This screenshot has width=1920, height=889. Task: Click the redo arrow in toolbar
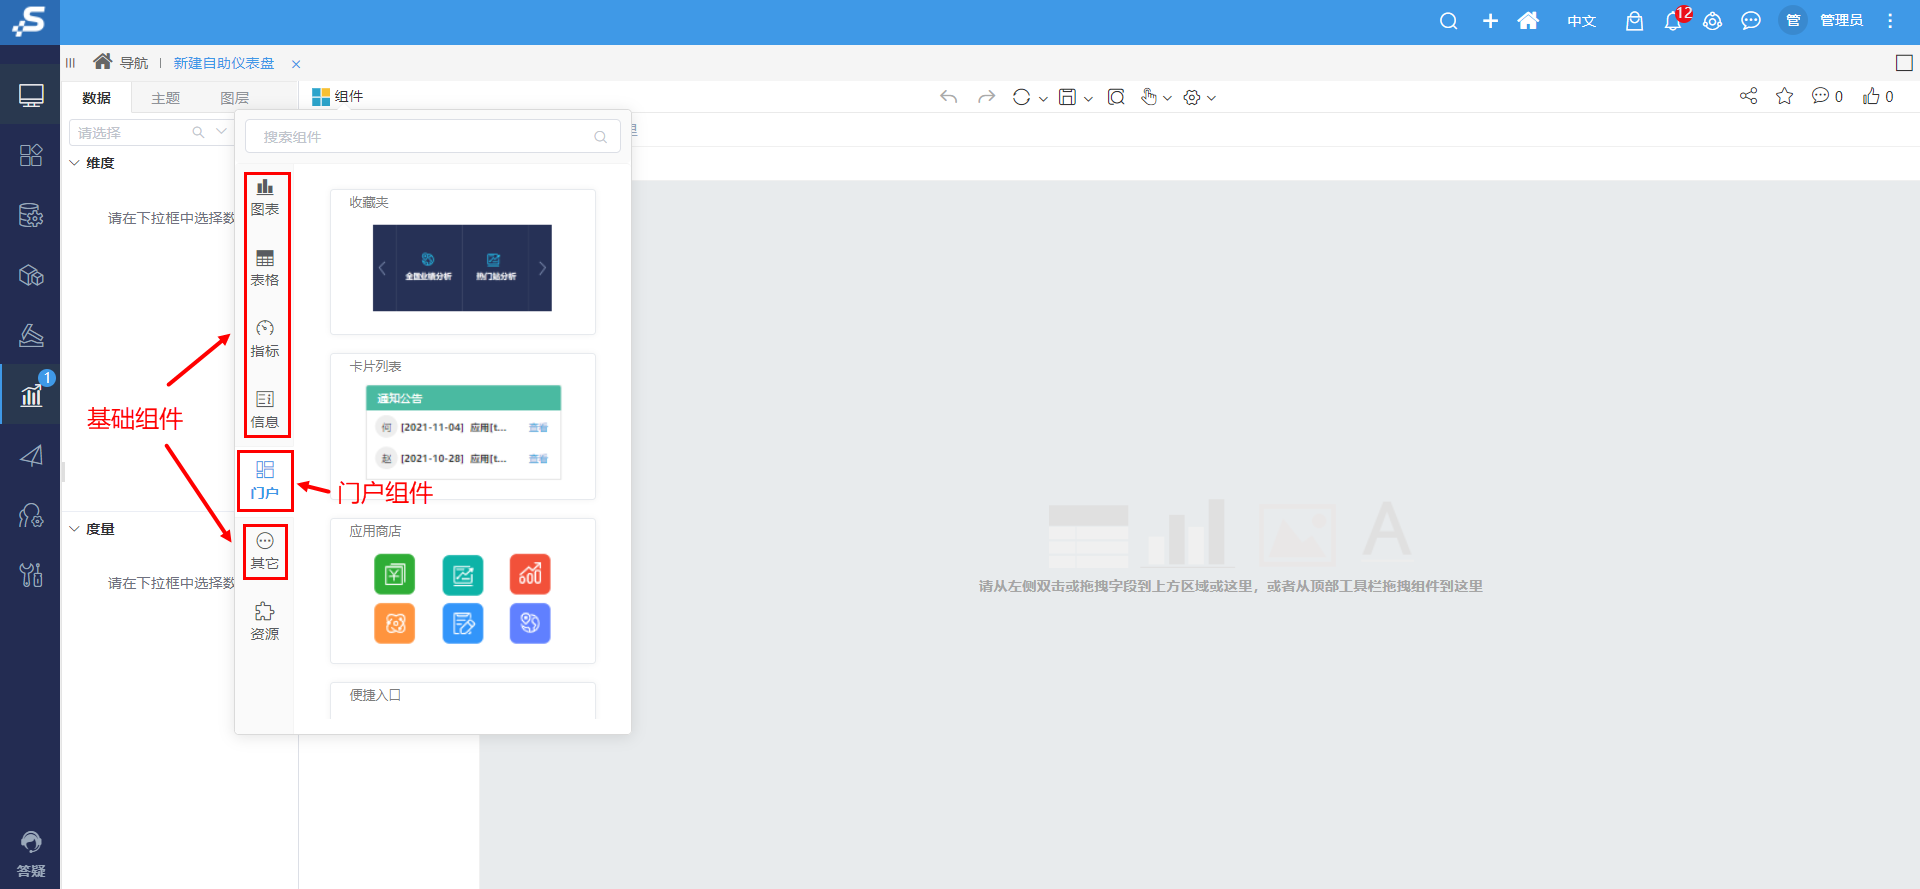(986, 97)
